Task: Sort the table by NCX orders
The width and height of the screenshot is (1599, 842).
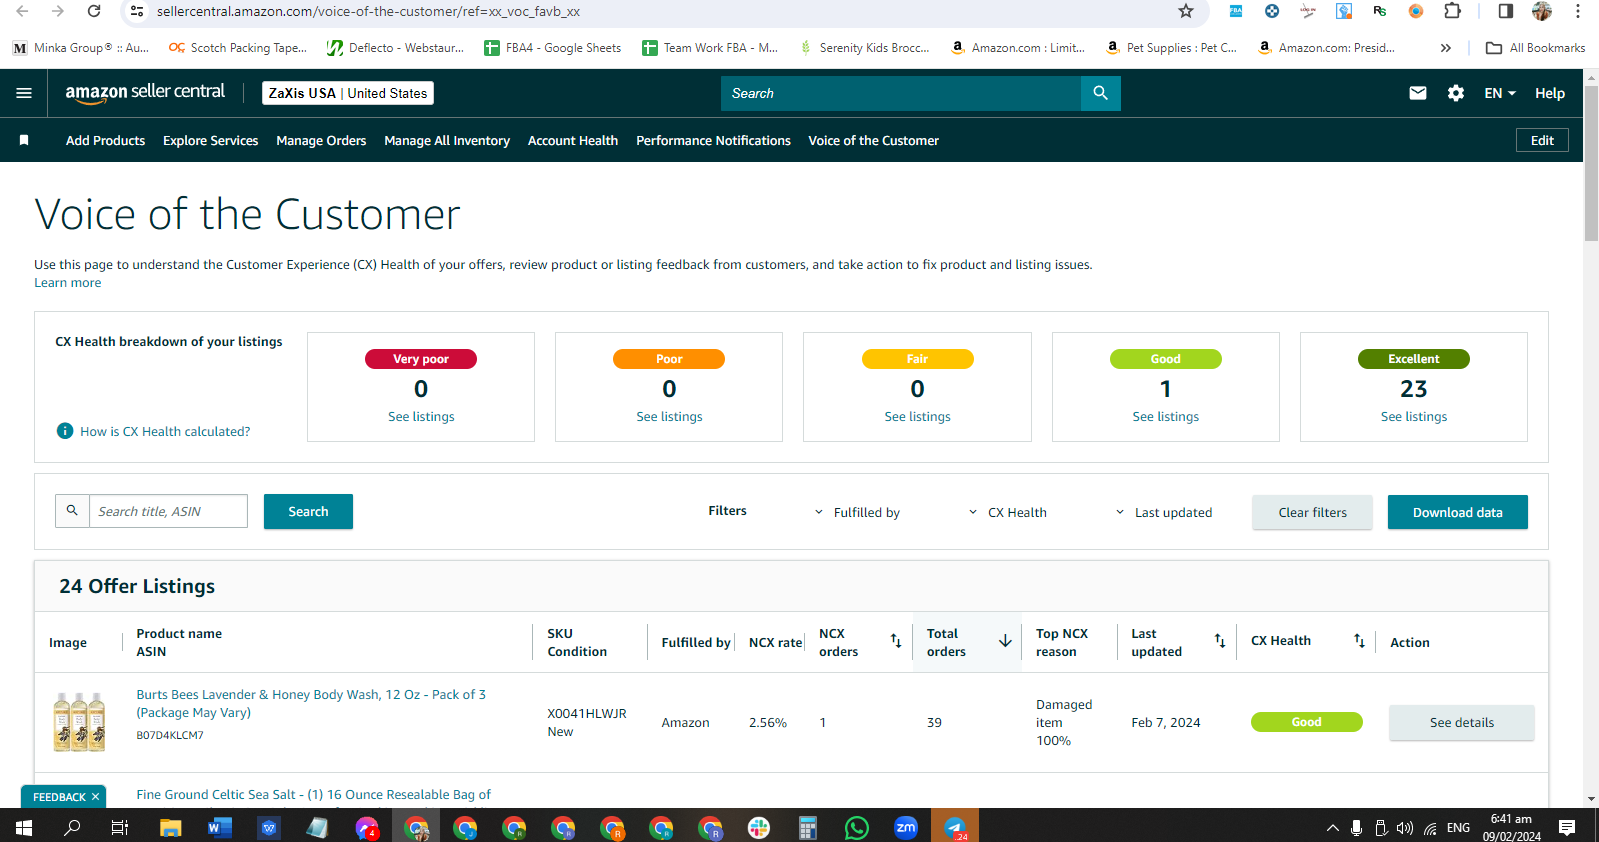Action: coord(896,641)
